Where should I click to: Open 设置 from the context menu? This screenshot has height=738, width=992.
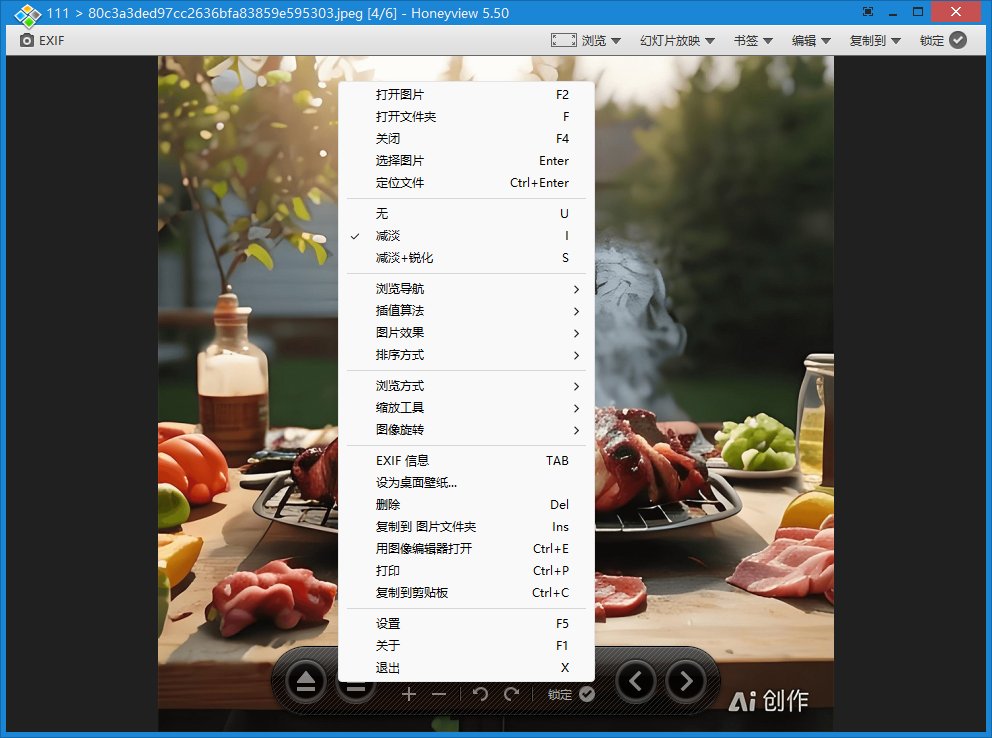click(388, 623)
